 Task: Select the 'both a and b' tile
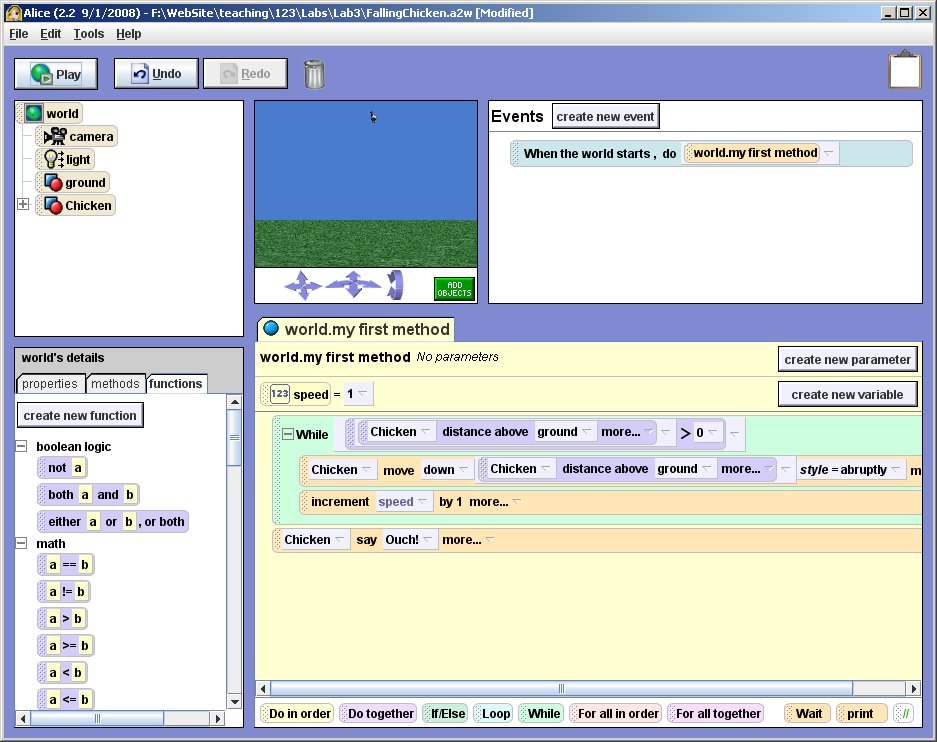pyautogui.click(x=88, y=495)
